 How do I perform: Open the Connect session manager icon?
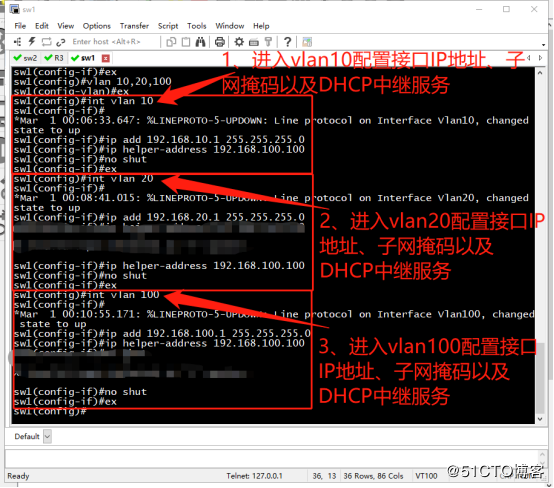[17, 42]
